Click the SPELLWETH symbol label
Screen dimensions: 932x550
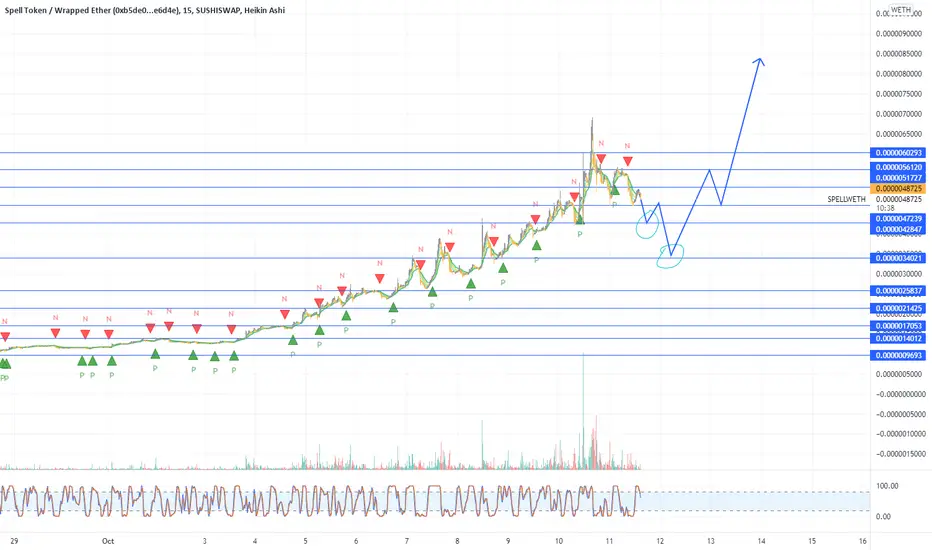(x=846, y=199)
